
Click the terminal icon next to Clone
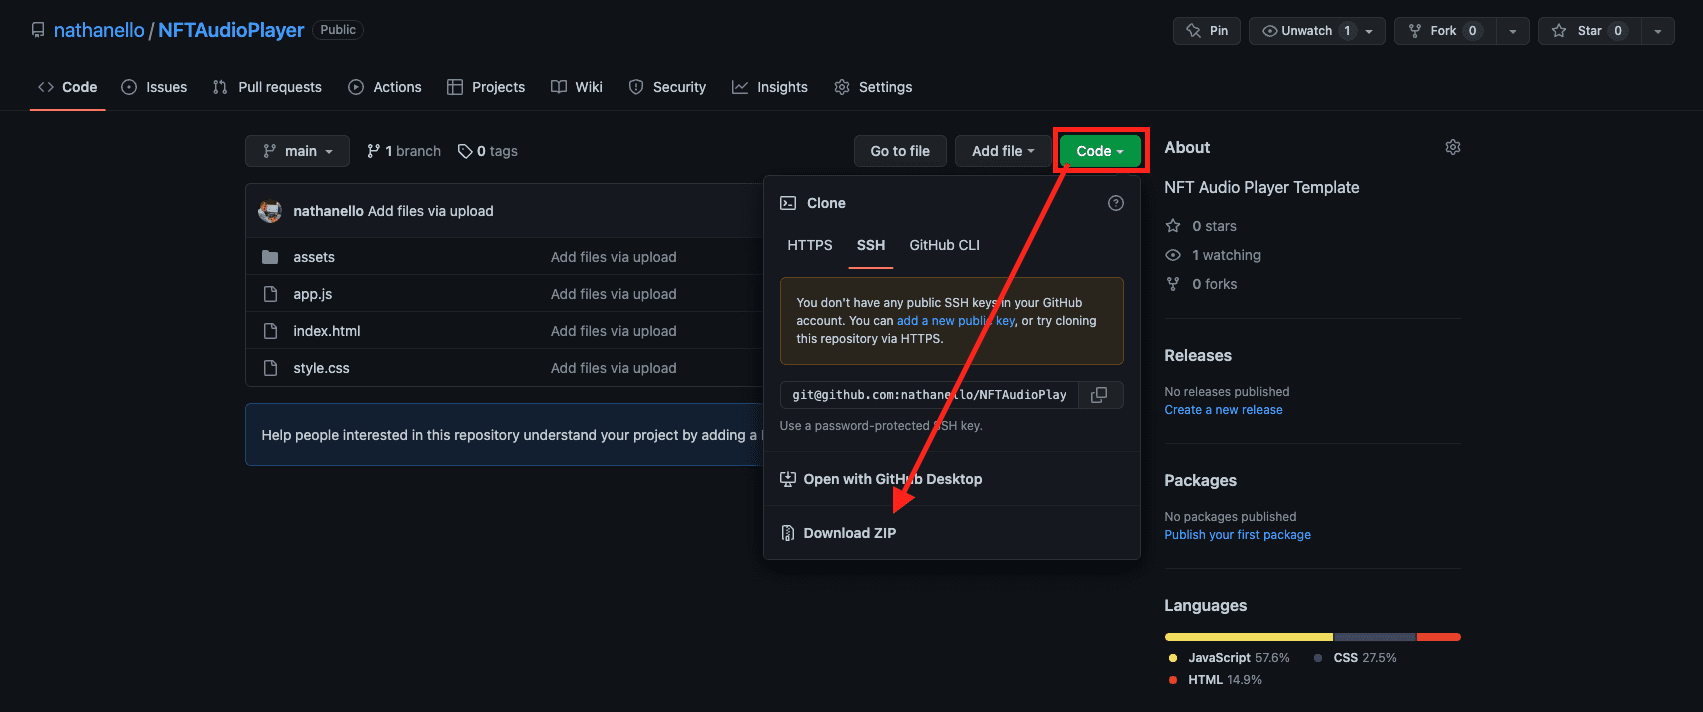tap(788, 203)
